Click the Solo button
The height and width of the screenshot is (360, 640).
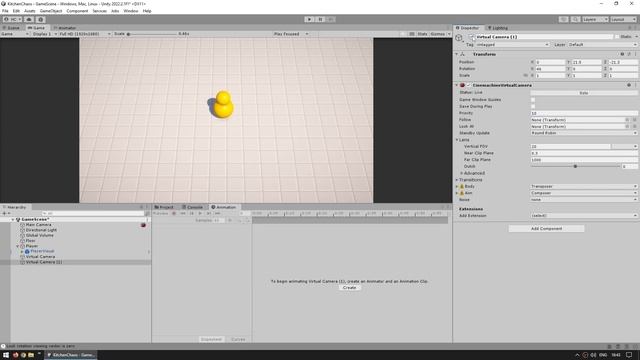point(584,93)
